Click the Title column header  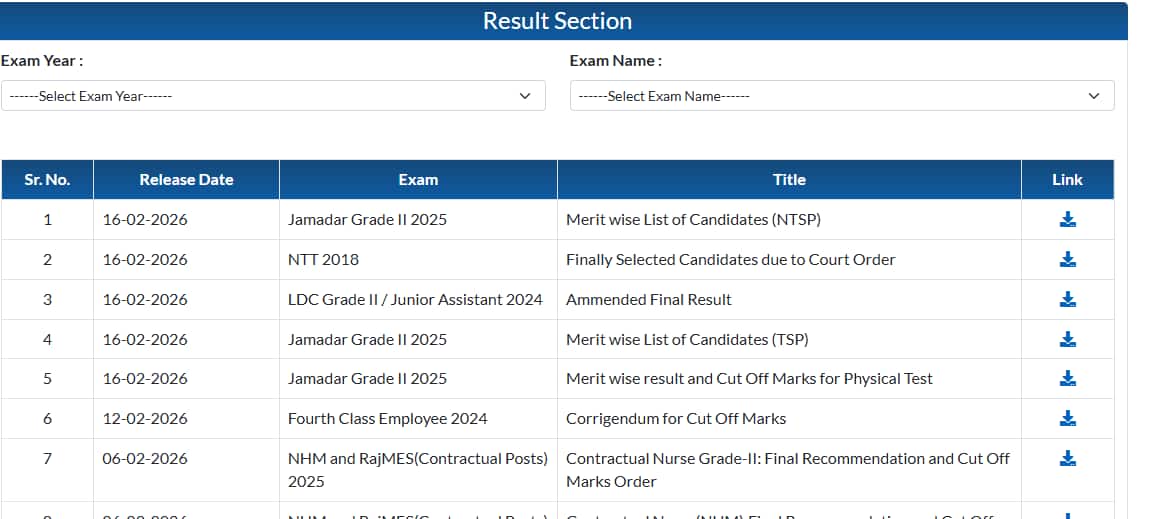point(789,180)
